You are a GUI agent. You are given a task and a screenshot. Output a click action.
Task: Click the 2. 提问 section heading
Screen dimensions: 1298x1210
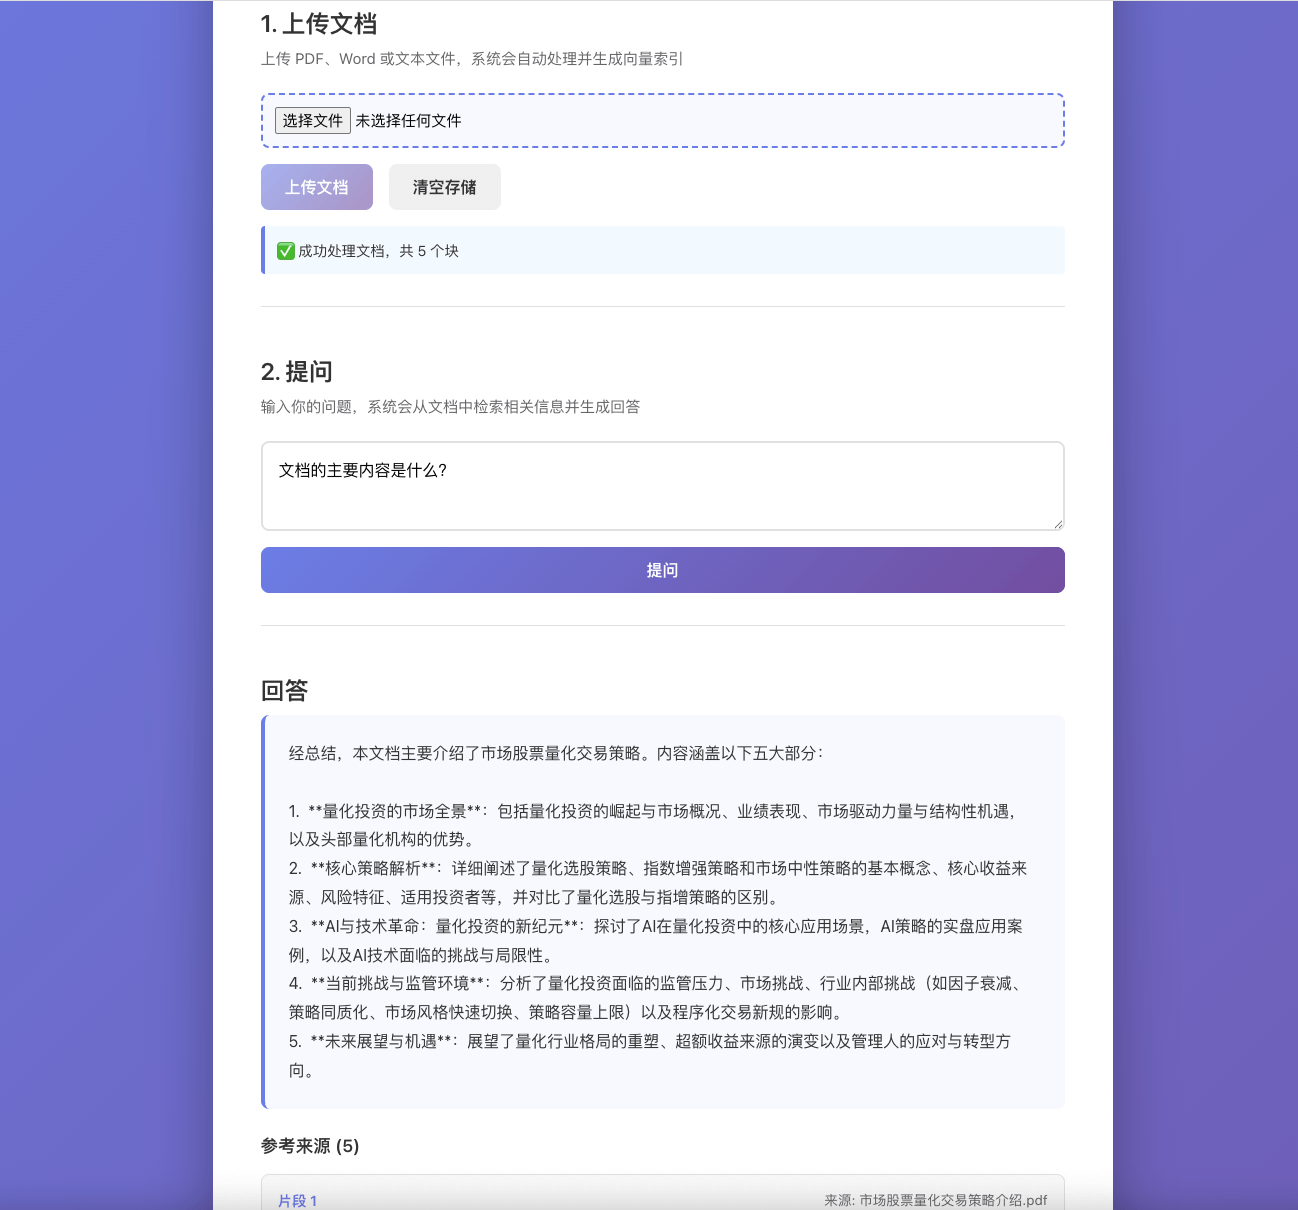(296, 372)
